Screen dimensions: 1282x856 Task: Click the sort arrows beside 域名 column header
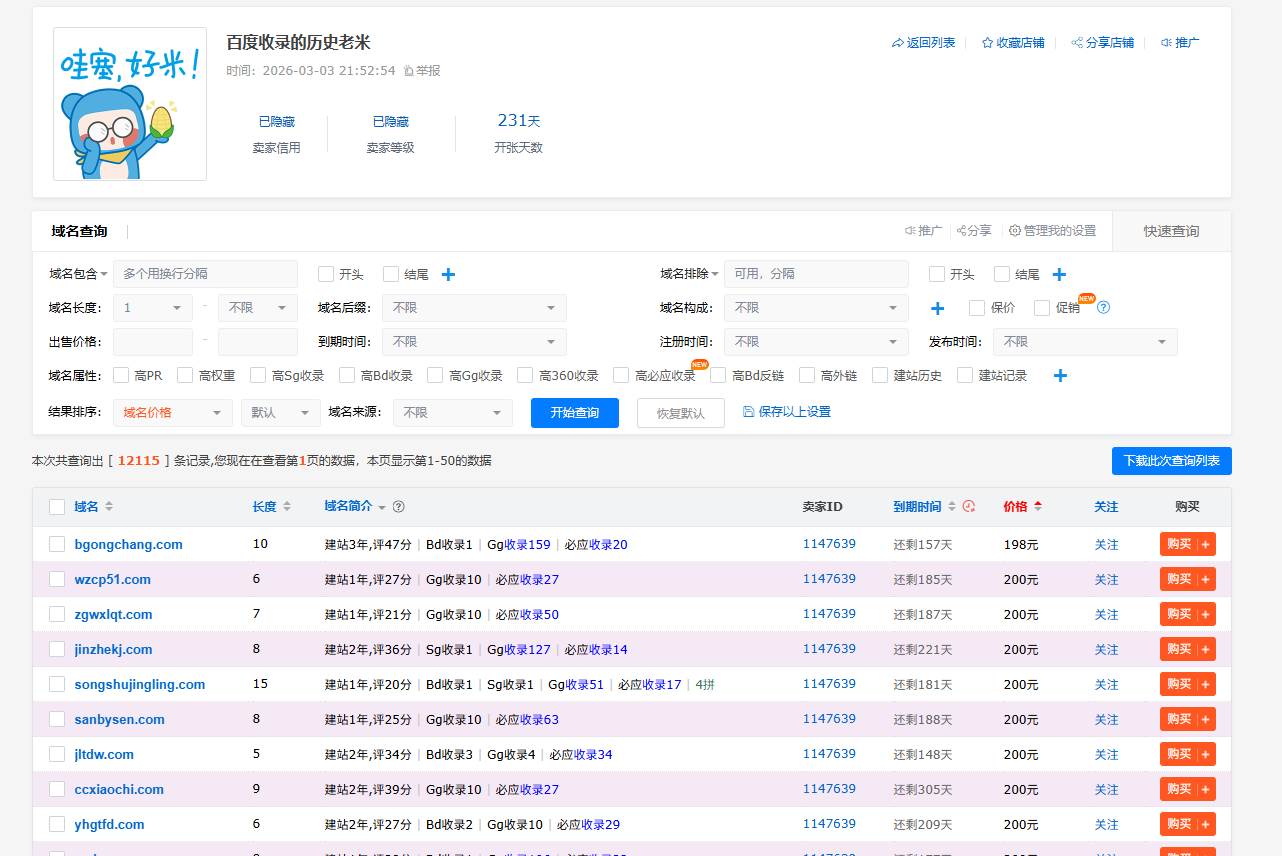pos(109,507)
